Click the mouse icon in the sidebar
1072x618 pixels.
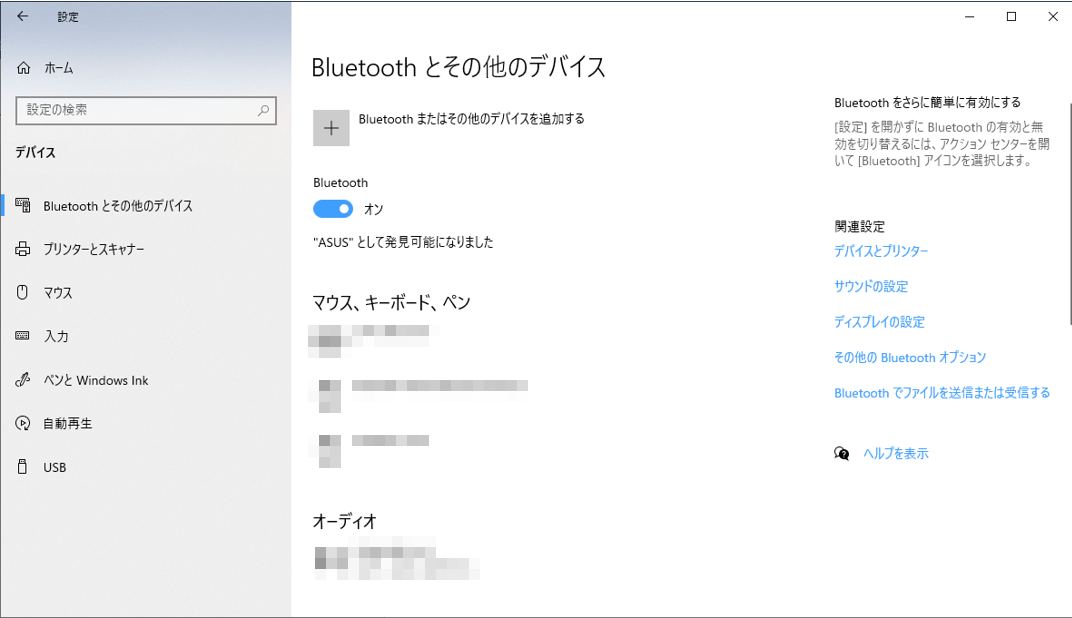click(23, 293)
